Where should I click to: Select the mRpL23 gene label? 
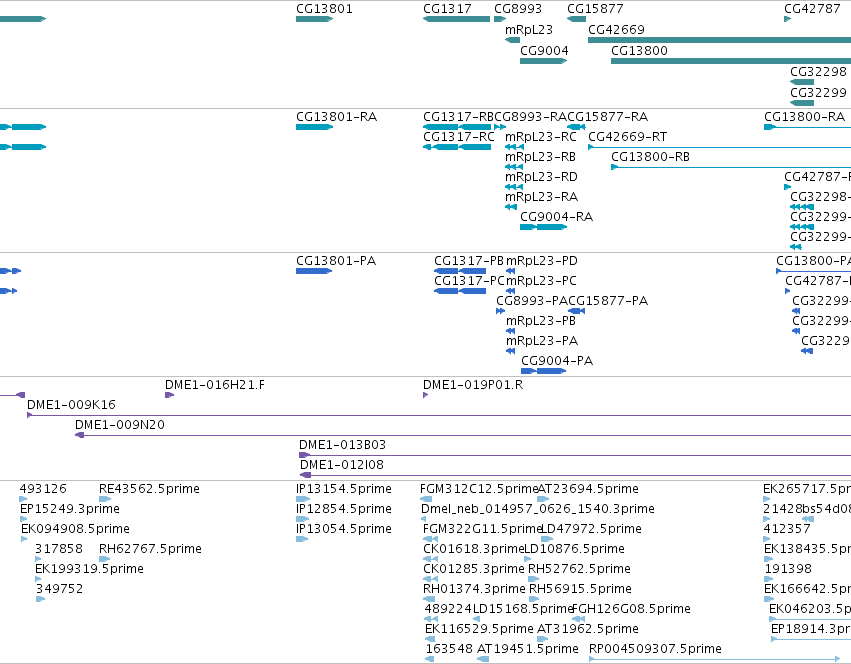pyautogui.click(x=529, y=30)
